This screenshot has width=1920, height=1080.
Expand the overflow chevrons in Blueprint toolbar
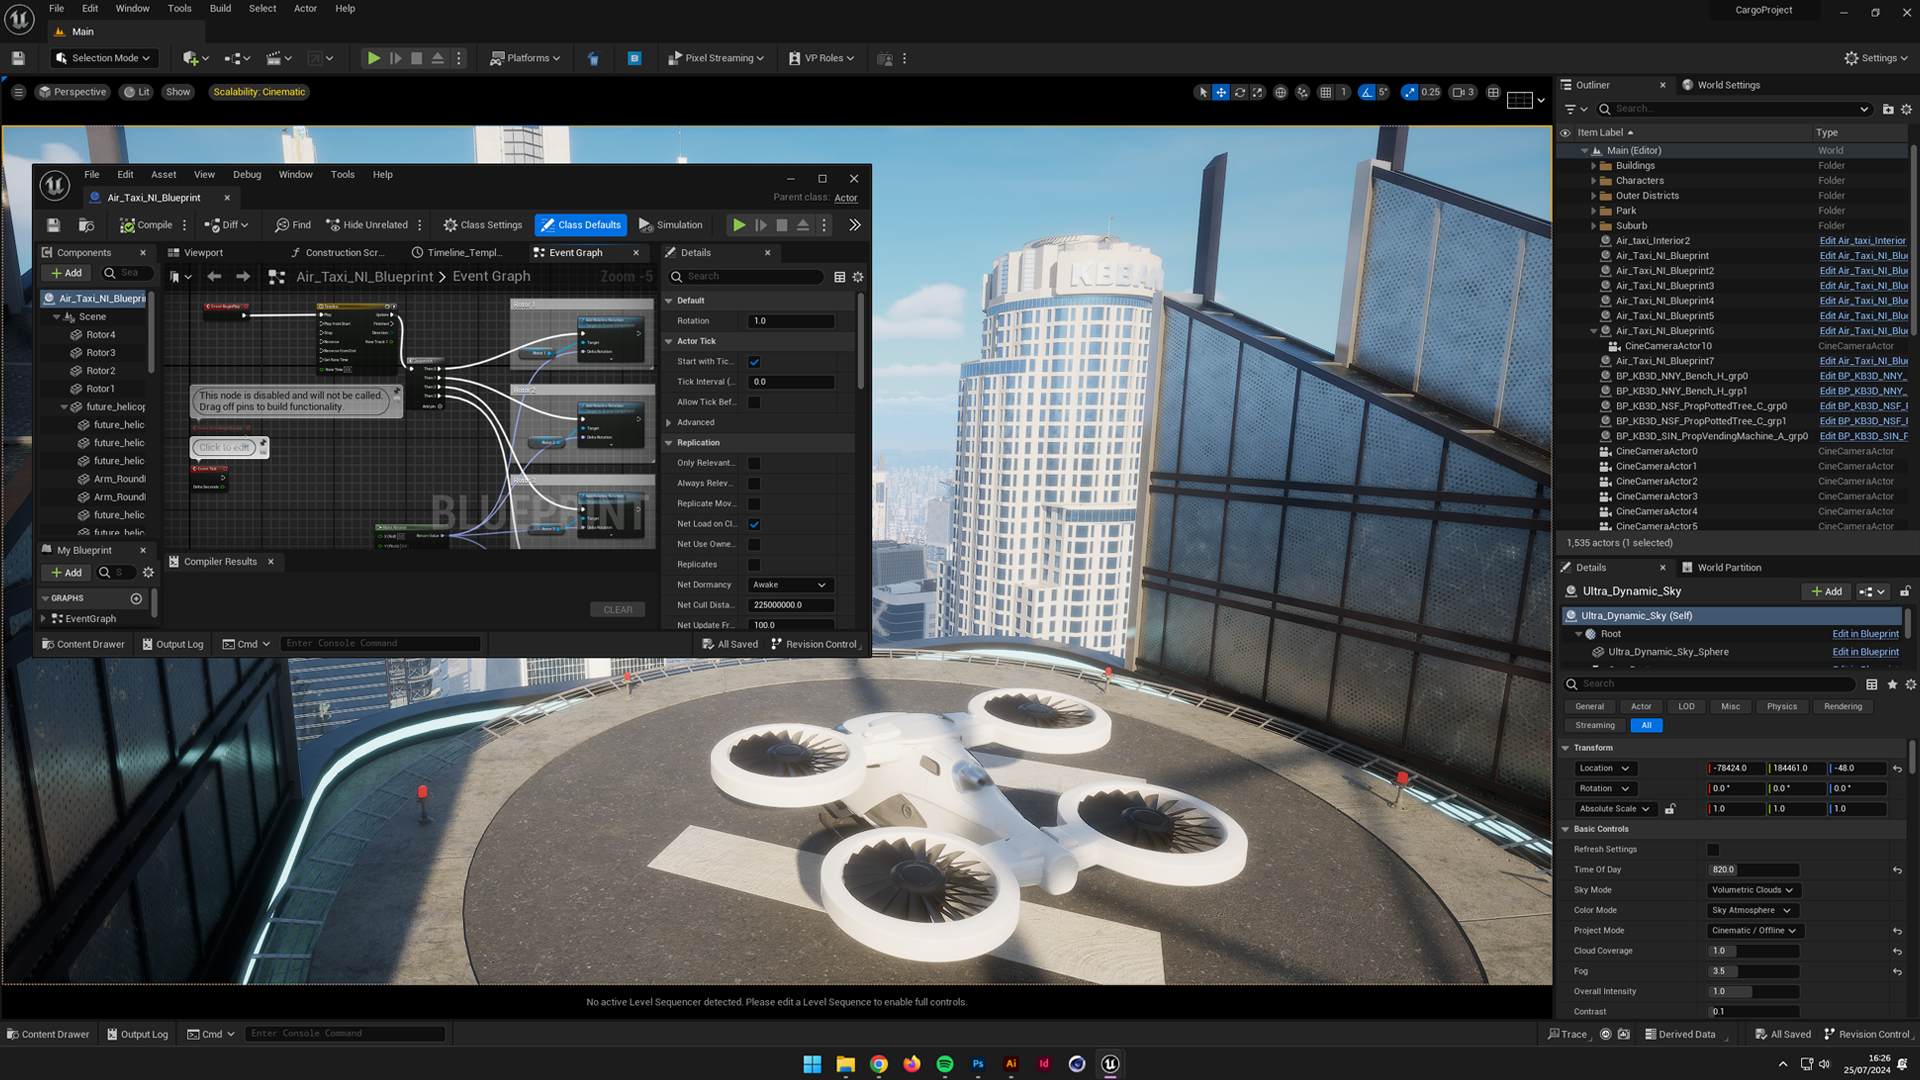(855, 225)
